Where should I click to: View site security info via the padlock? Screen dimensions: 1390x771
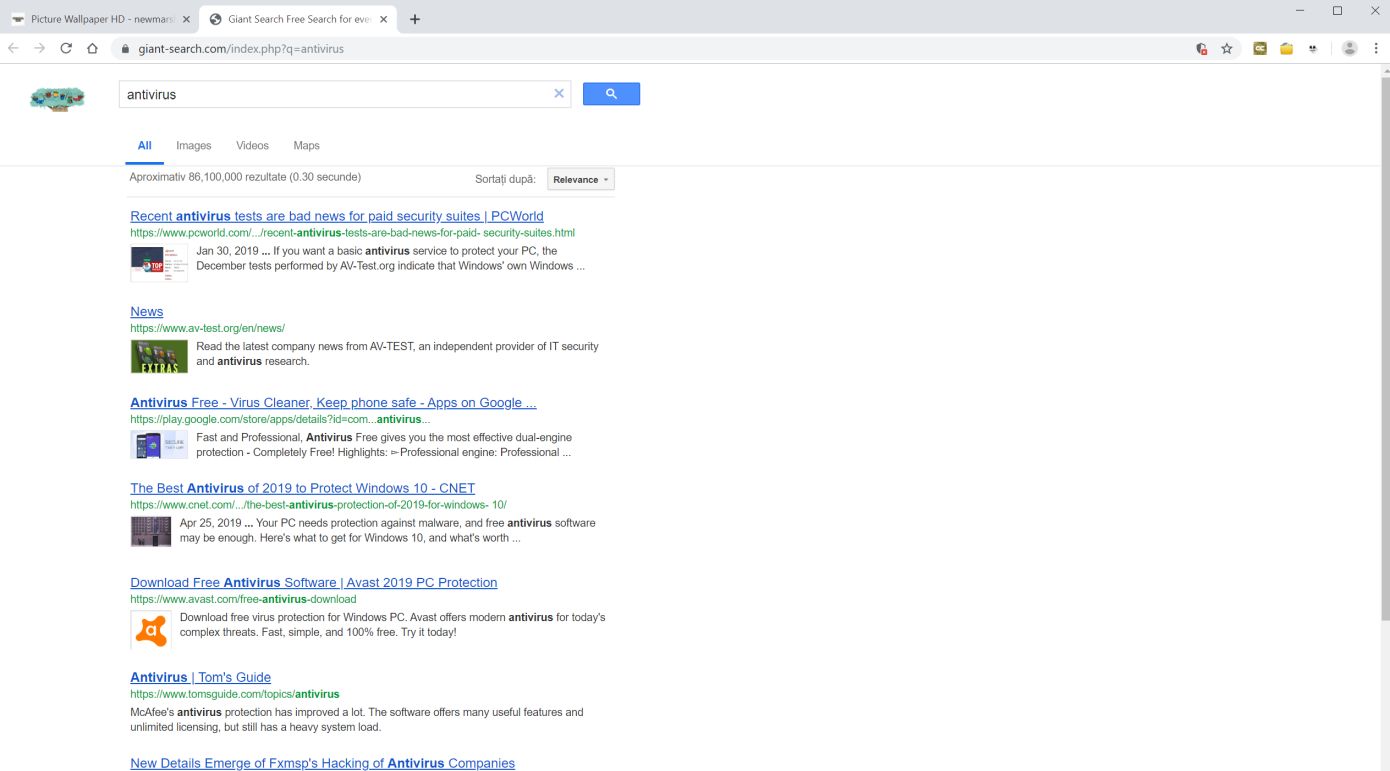[126, 48]
